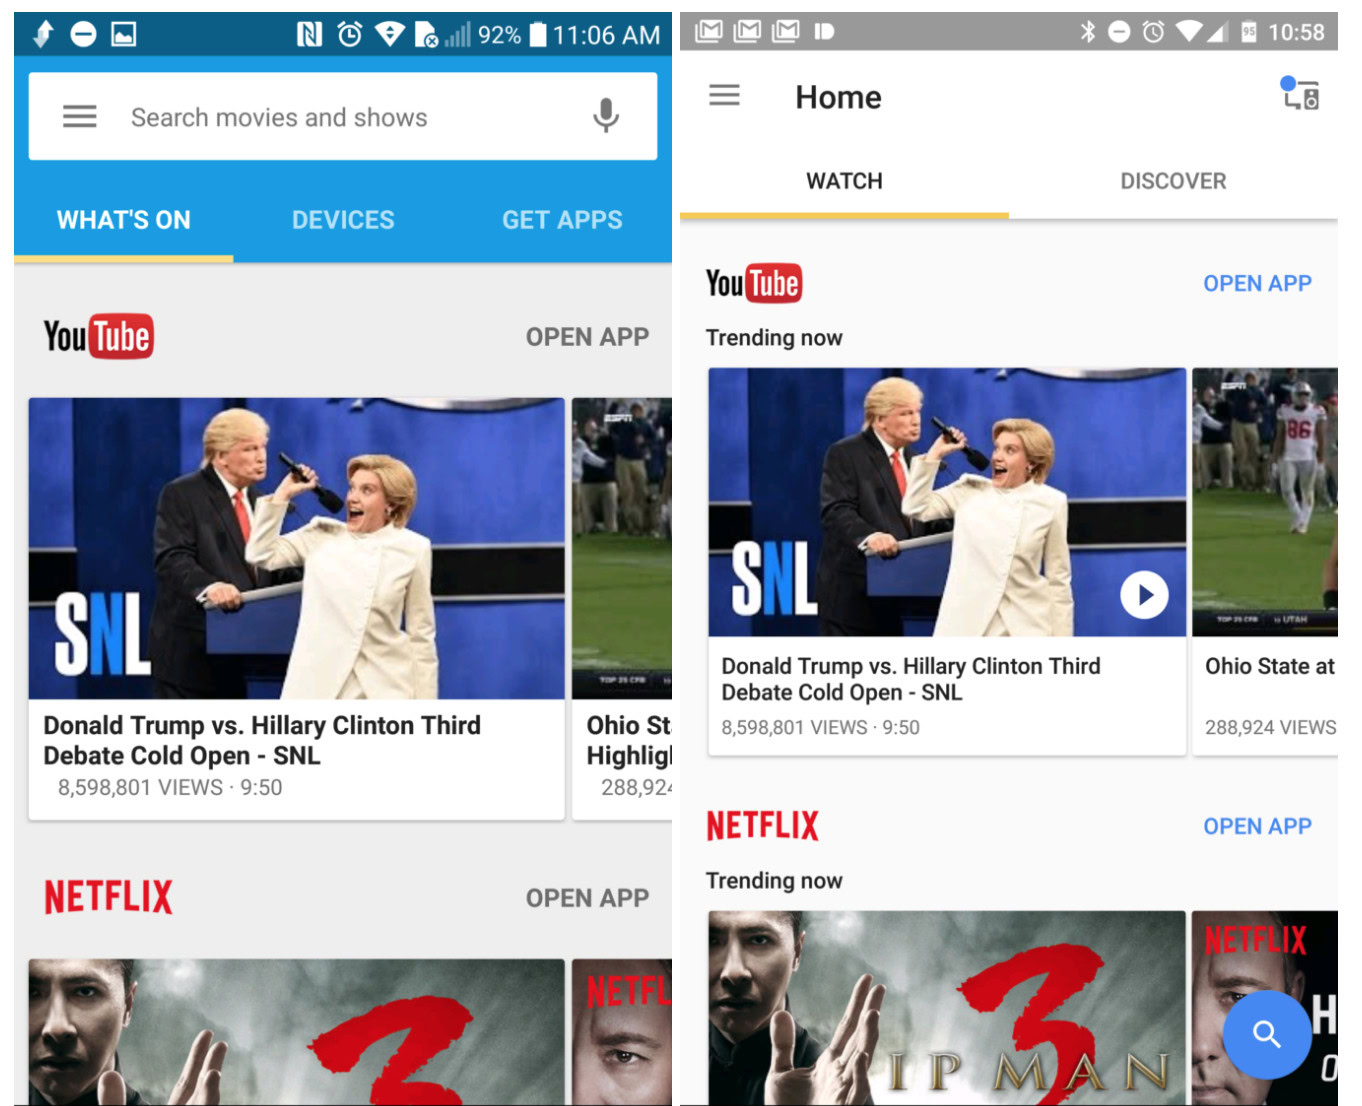Click 288,924 VIEWS text on Ohio State card
The height and width of the screenshot is (1106, 1362).
pos(1270,728)
